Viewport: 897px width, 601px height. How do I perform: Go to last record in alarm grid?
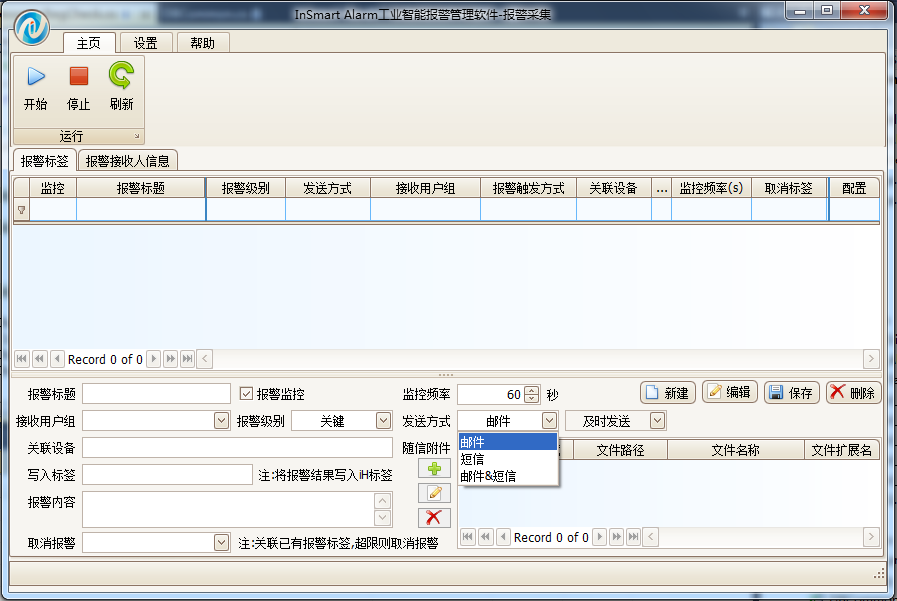[188, 359]
